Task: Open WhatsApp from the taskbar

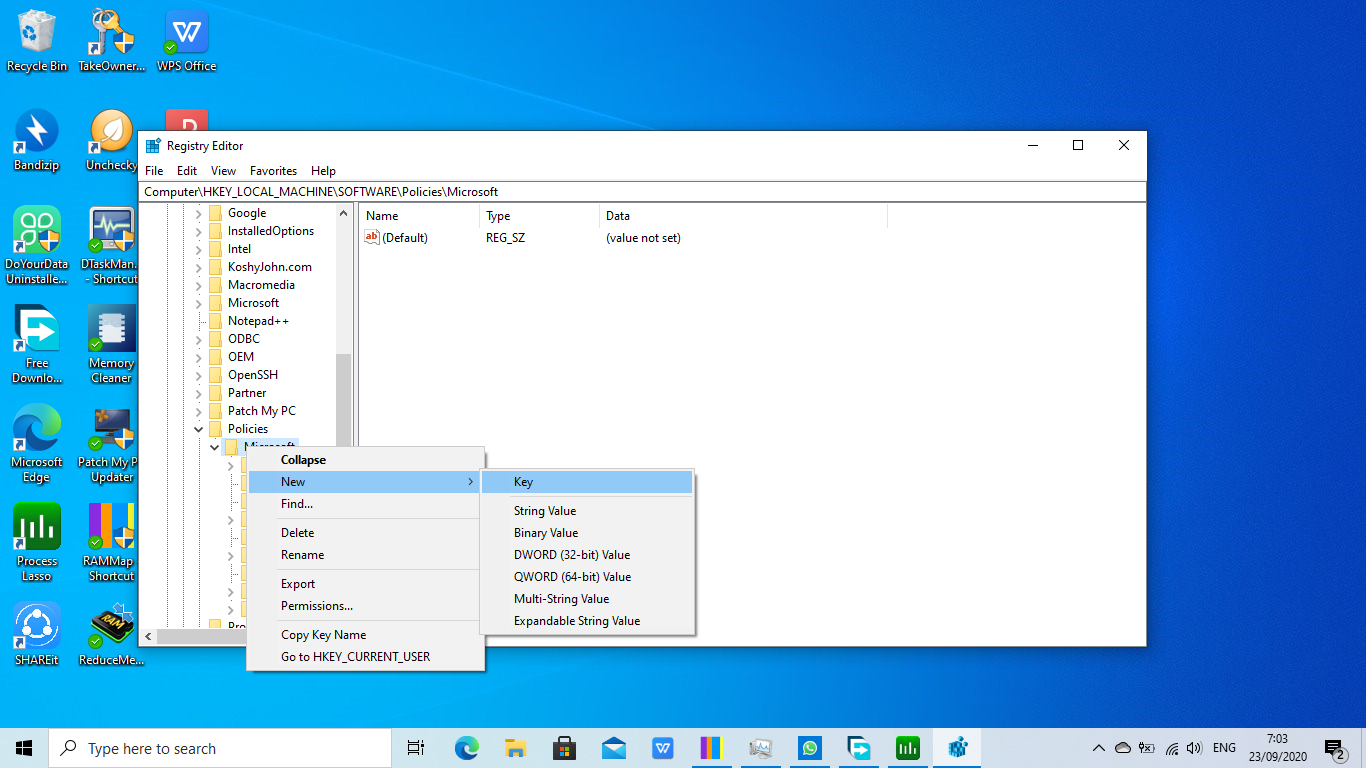Action: pyautogui.click(x=810, y=748)
